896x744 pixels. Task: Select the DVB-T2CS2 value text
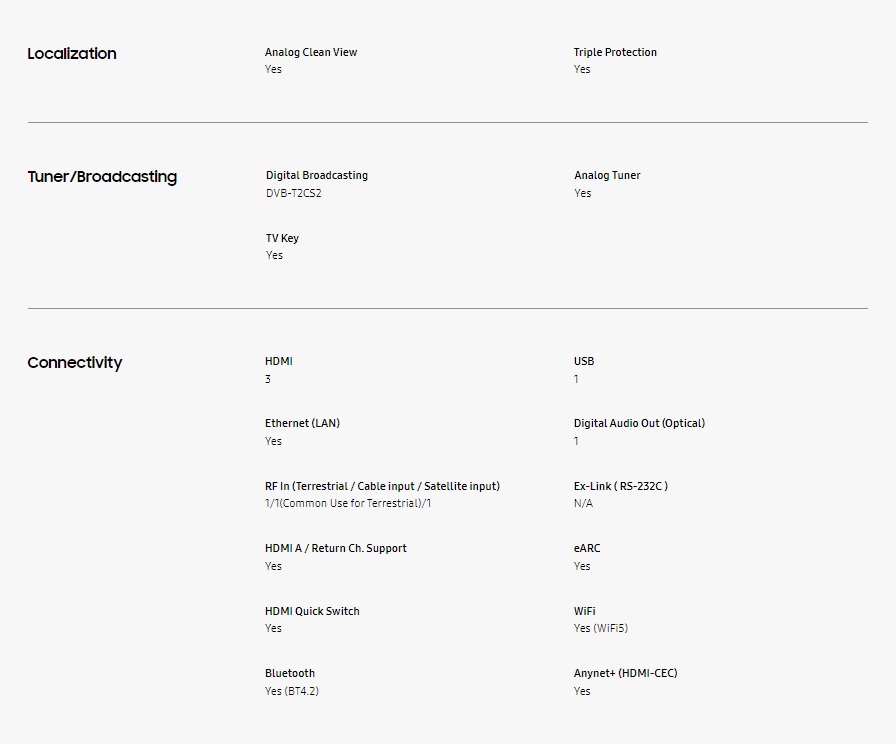(294, 193)
